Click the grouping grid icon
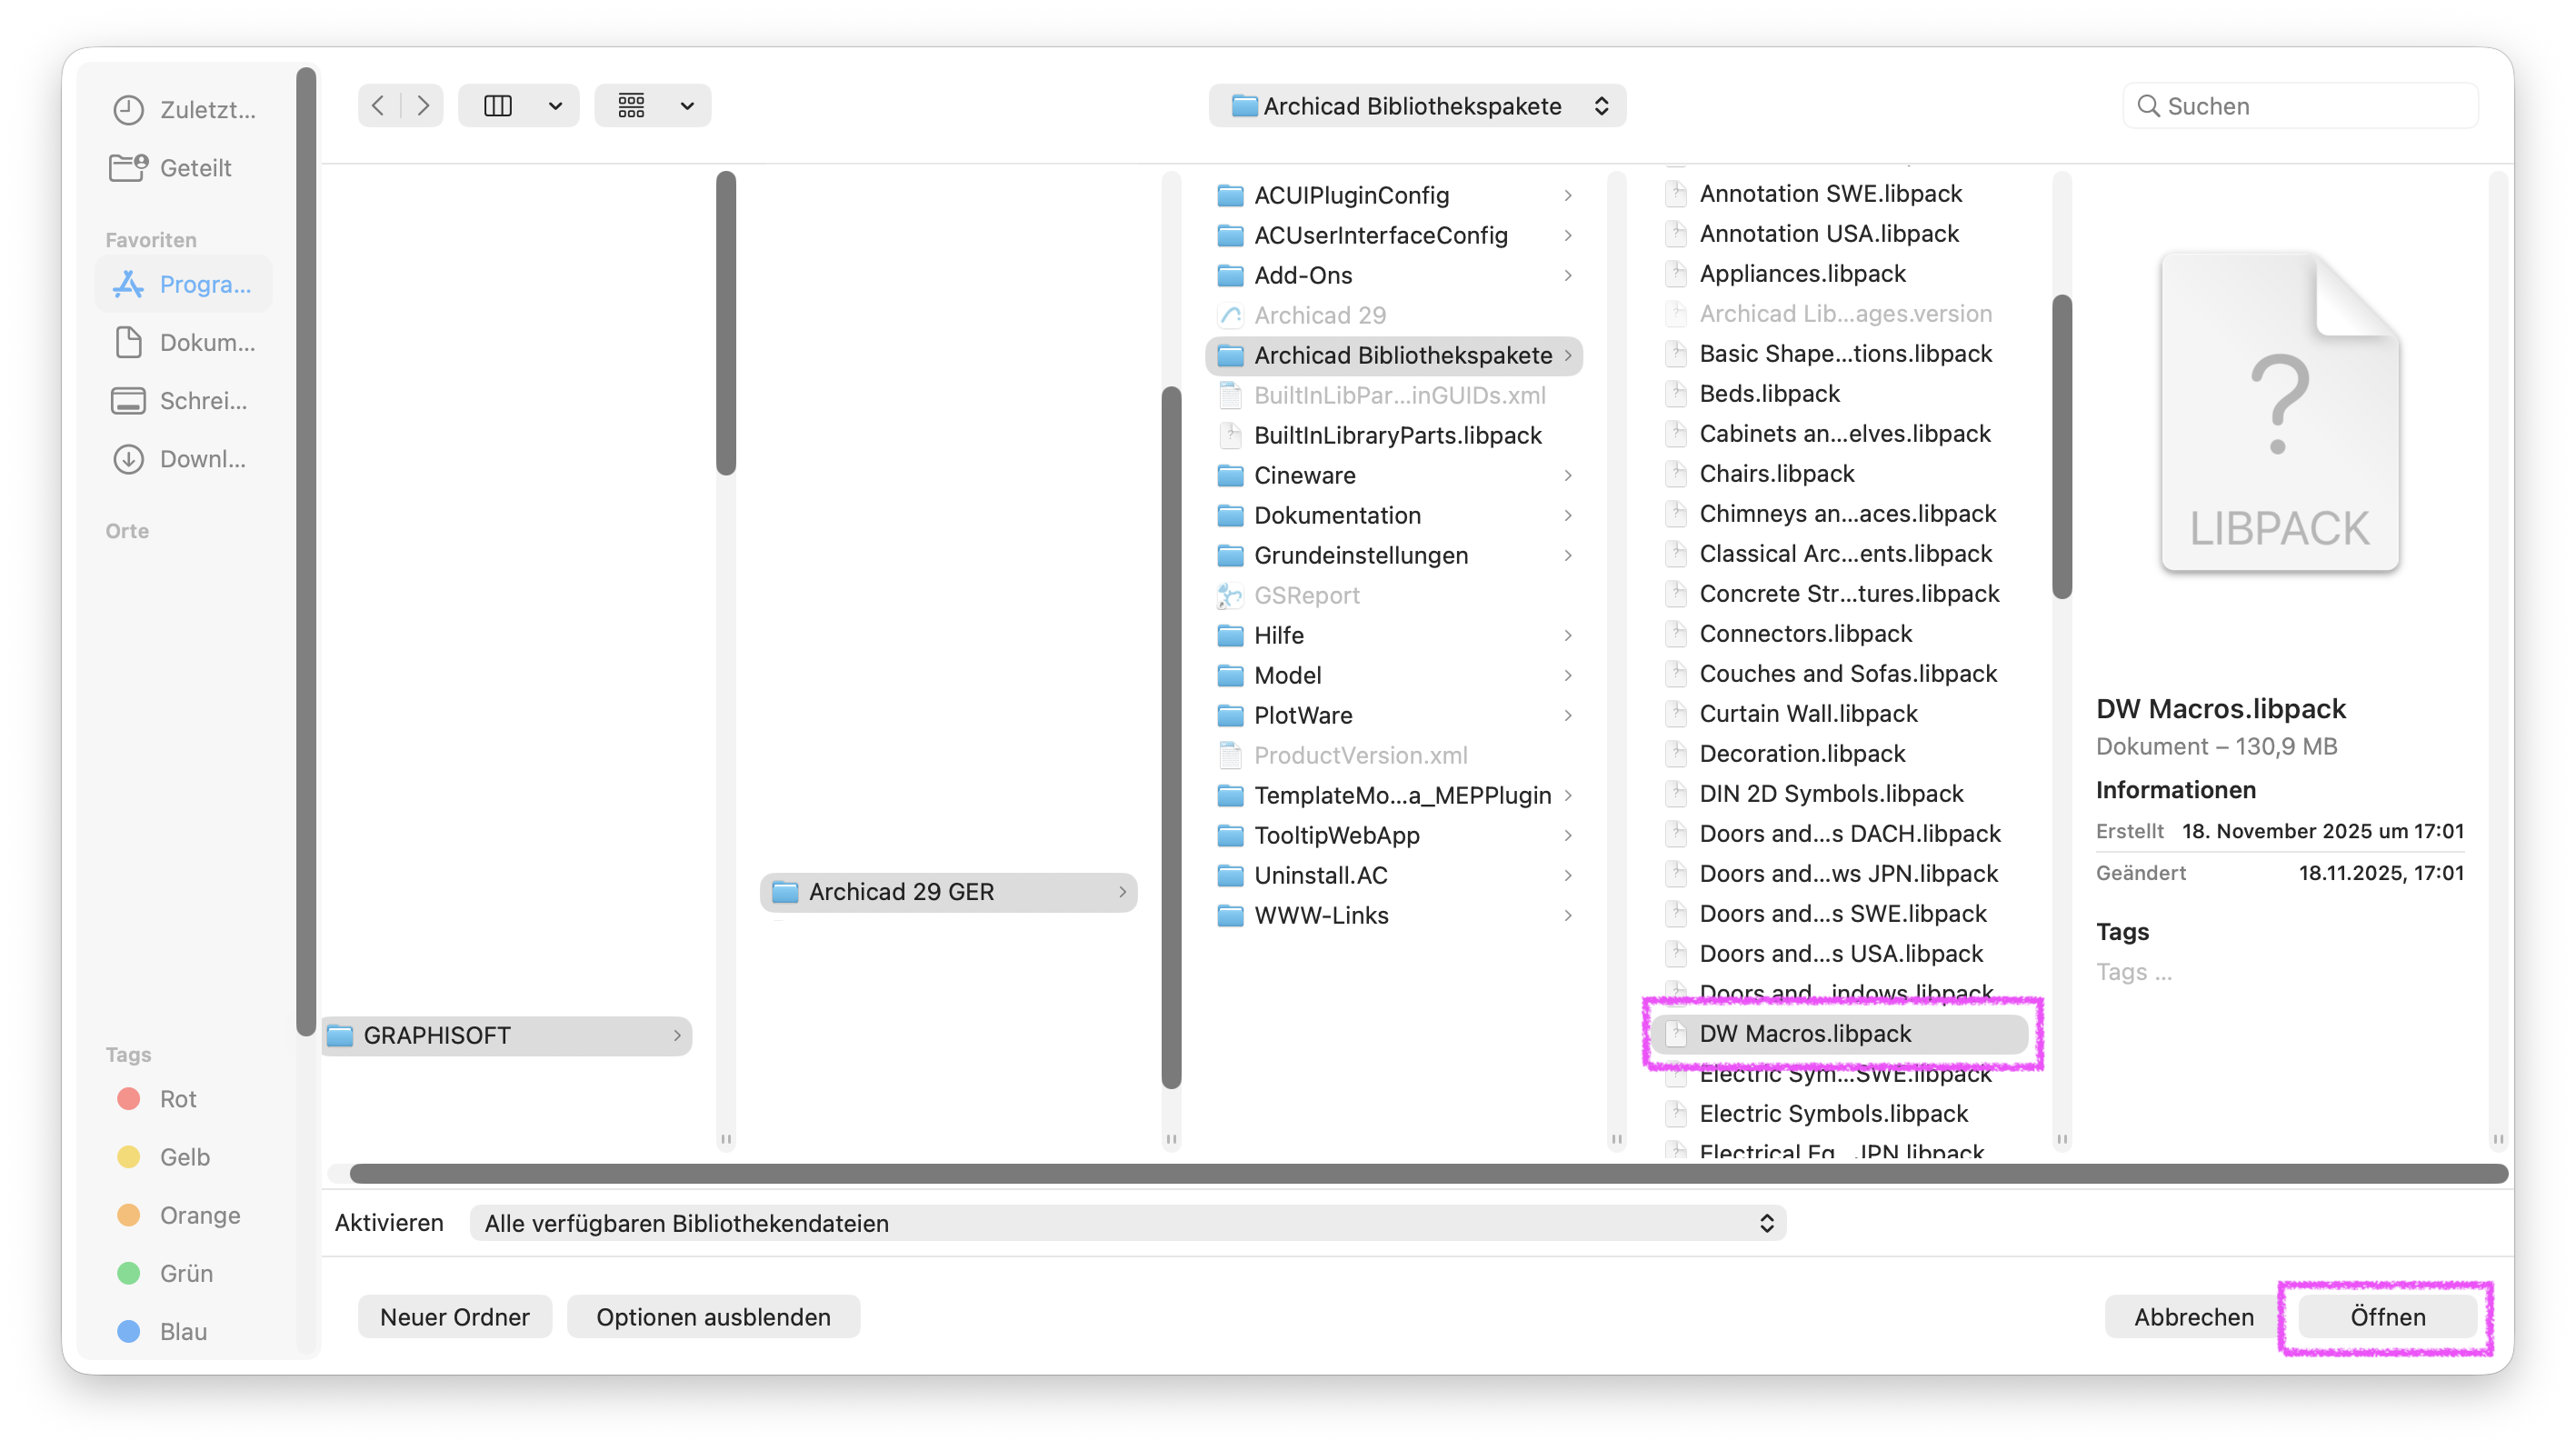 [x=632, y=106]
